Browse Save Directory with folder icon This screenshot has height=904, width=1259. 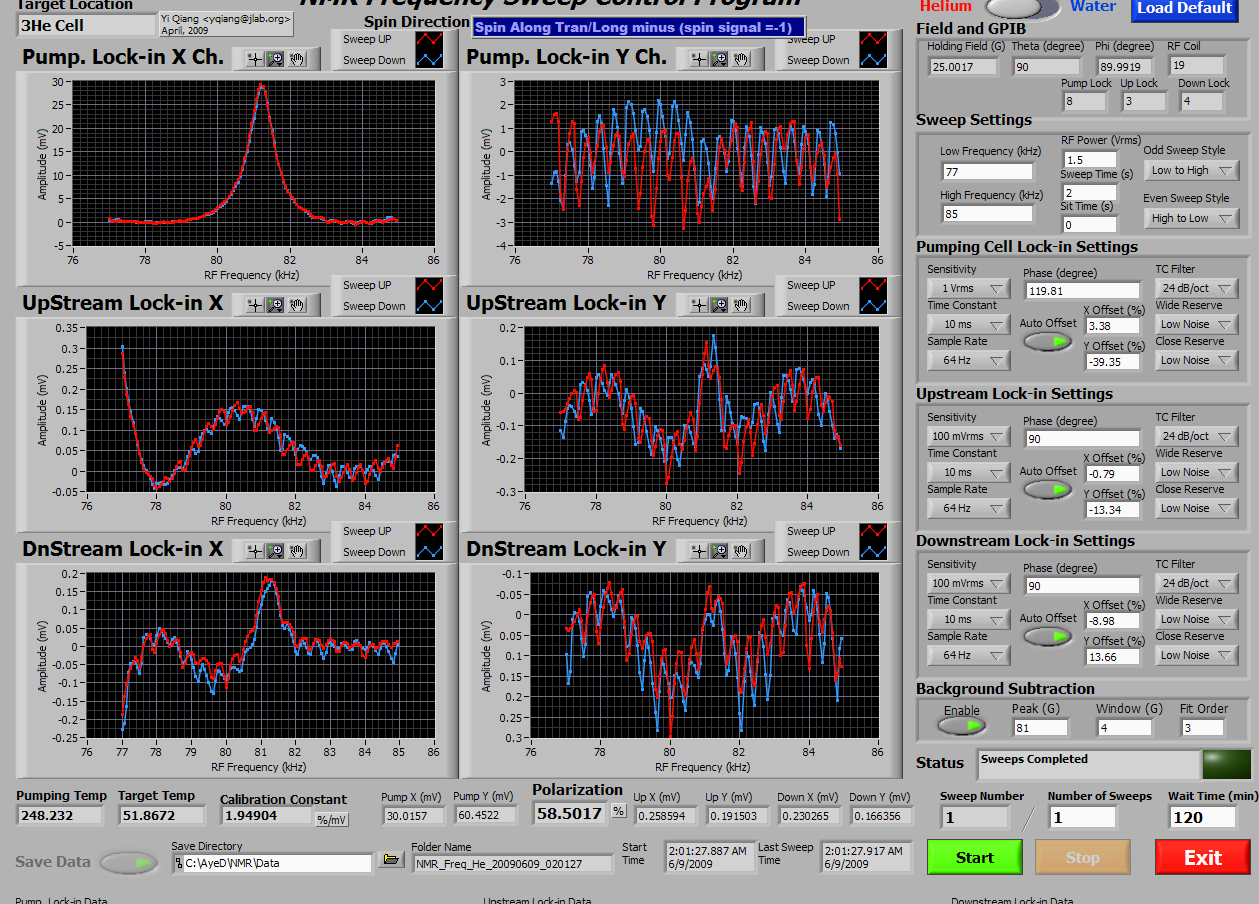pyautogui.click(x=390, y=861)
